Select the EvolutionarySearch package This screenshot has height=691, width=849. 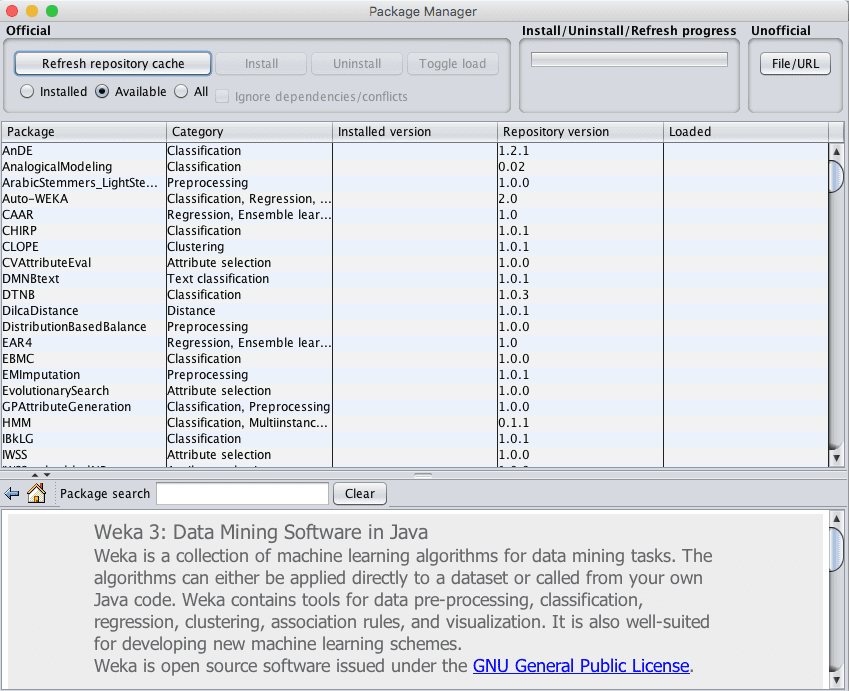tap(415, 390)
